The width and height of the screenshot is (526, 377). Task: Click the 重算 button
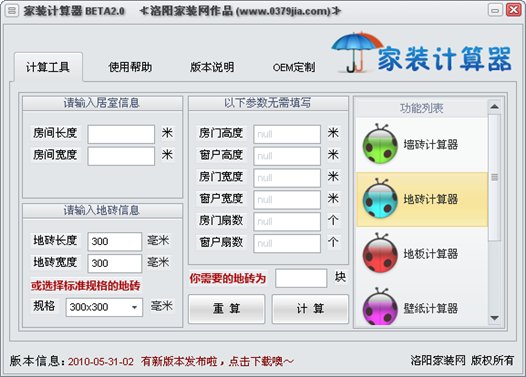tap(226, 309)
